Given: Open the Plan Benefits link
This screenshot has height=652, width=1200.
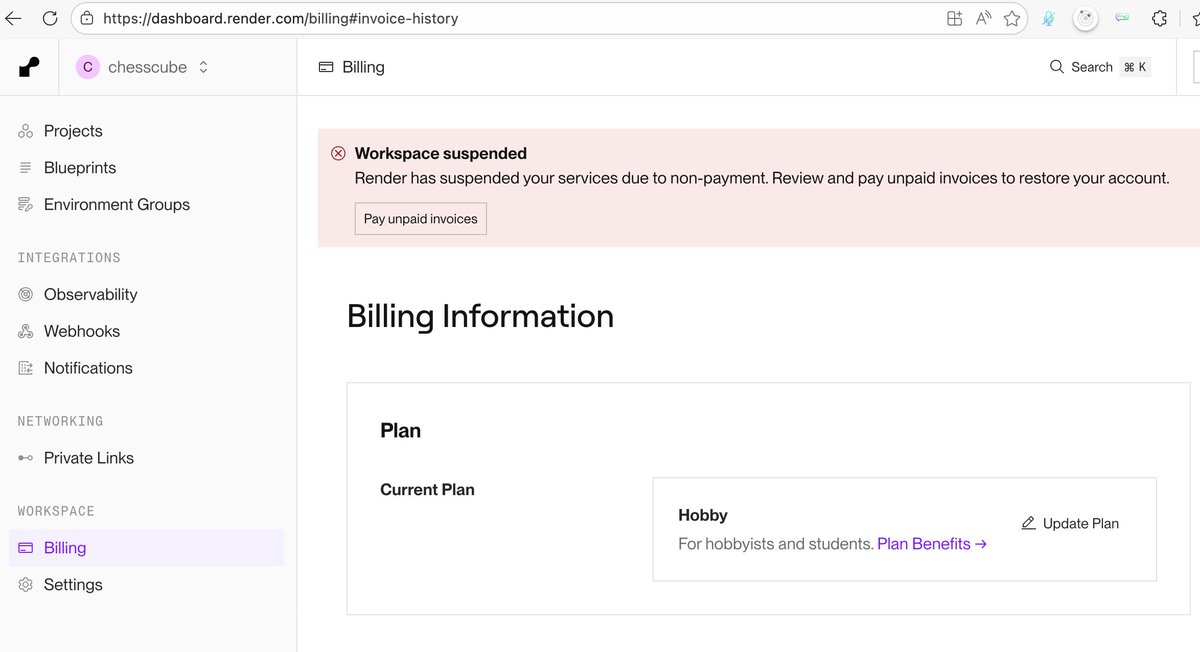Looking at the screenshot, I should click(932, 544).
